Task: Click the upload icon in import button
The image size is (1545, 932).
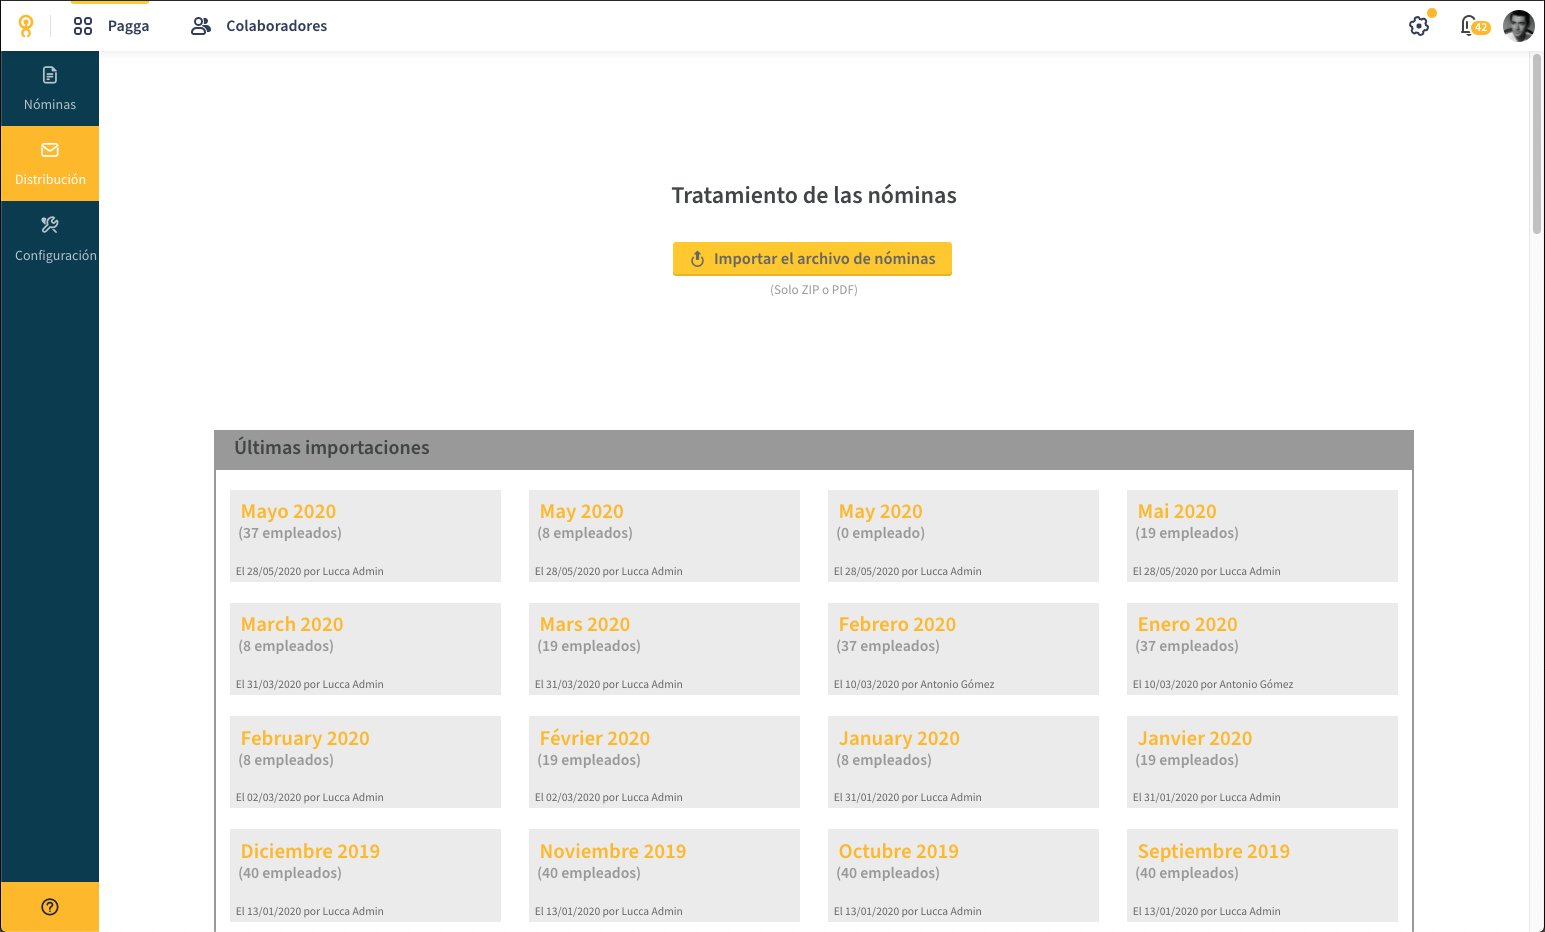Action: 698,259
